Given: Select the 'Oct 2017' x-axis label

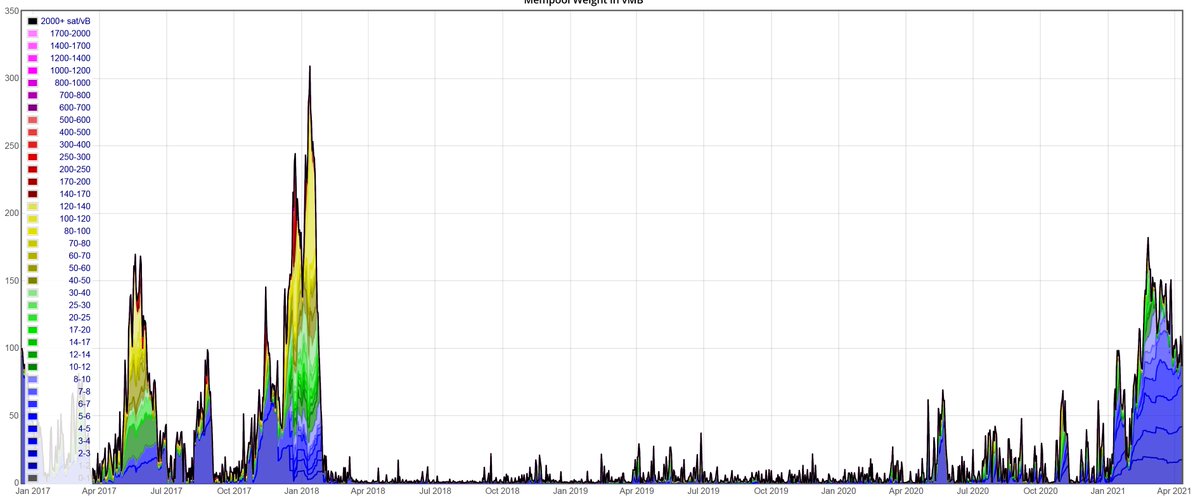Looking at the screenshot, I should 233,491.
